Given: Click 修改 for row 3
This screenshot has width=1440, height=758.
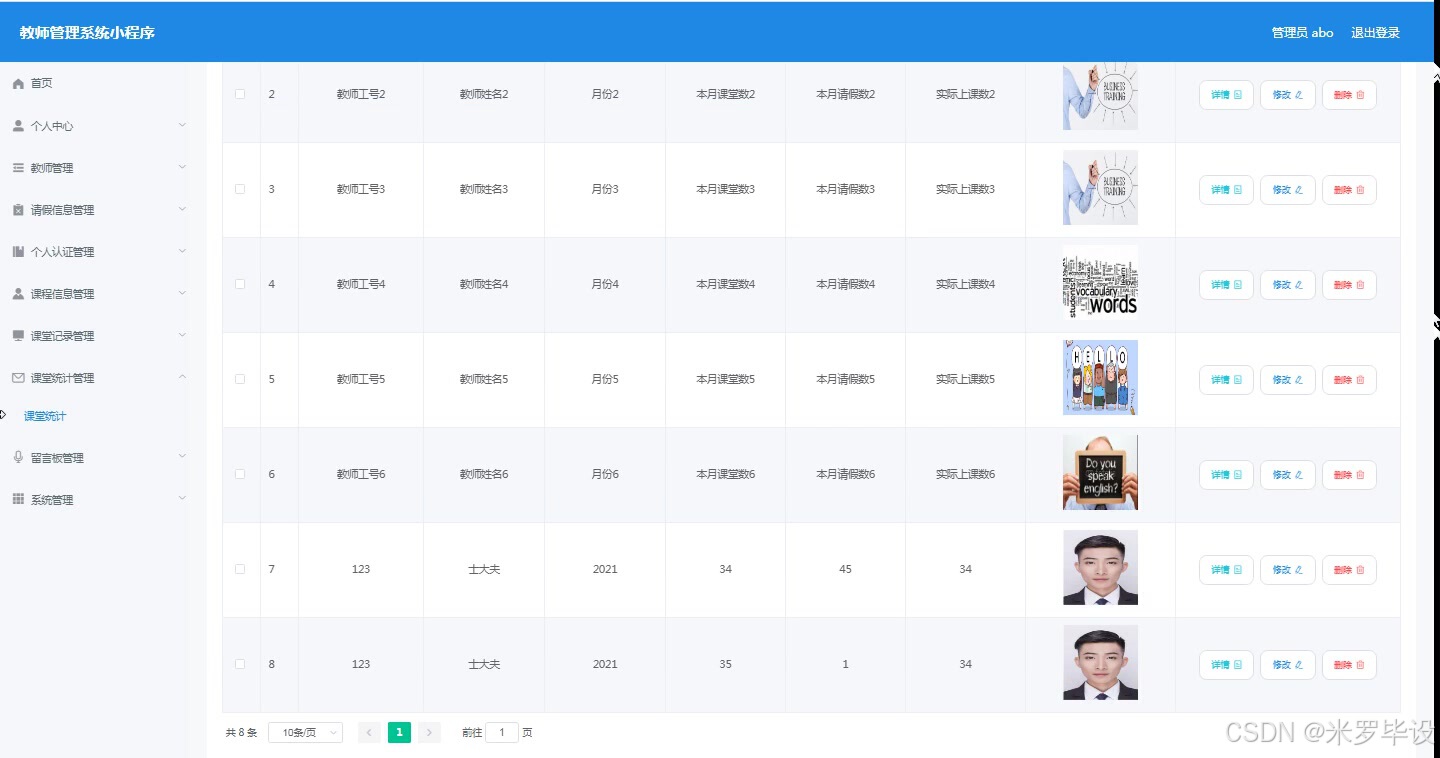Looking at the screenshot, I should coord(1288,190).
